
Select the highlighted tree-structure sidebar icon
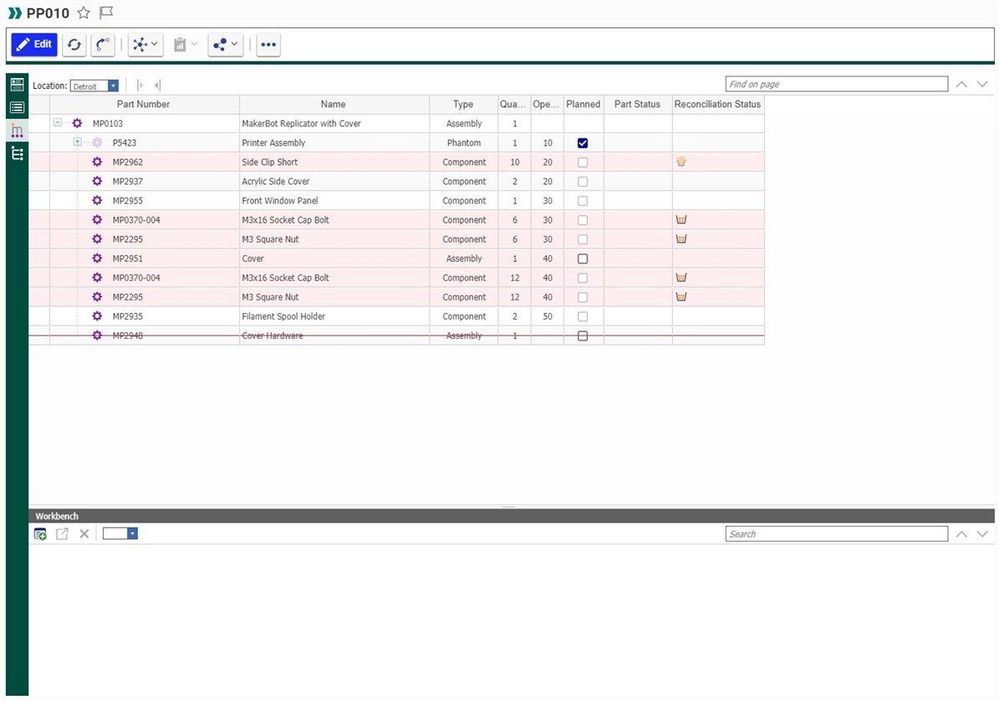(17, 131)
